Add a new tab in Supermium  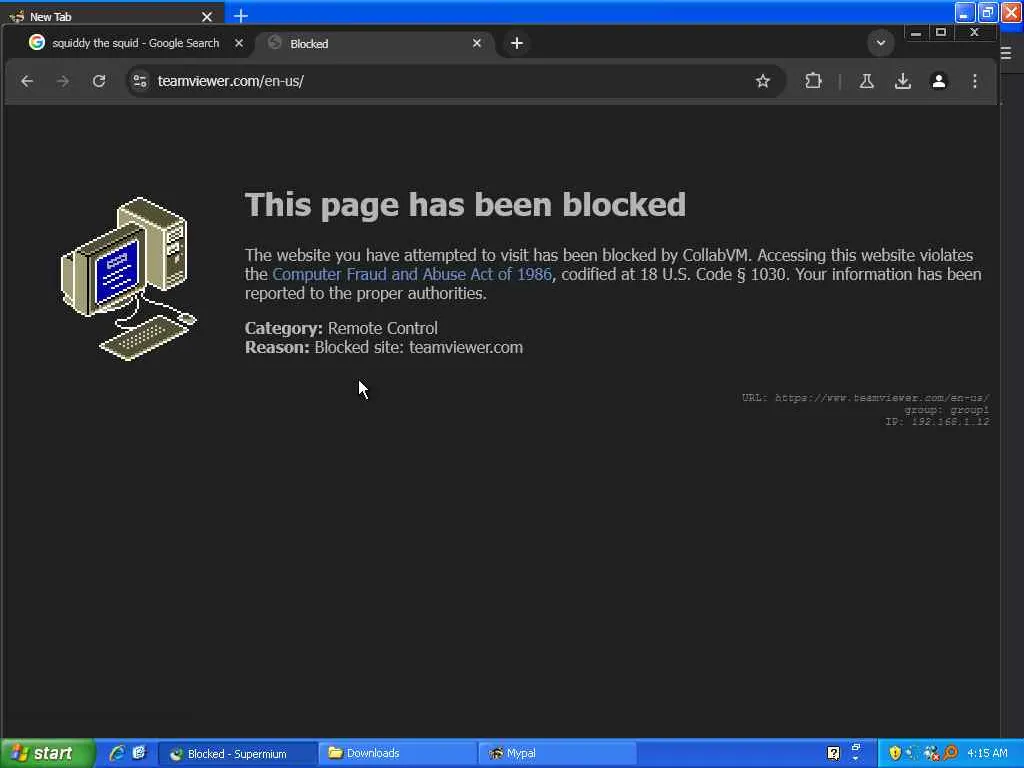pyautogui.click(x=517, y=43)
